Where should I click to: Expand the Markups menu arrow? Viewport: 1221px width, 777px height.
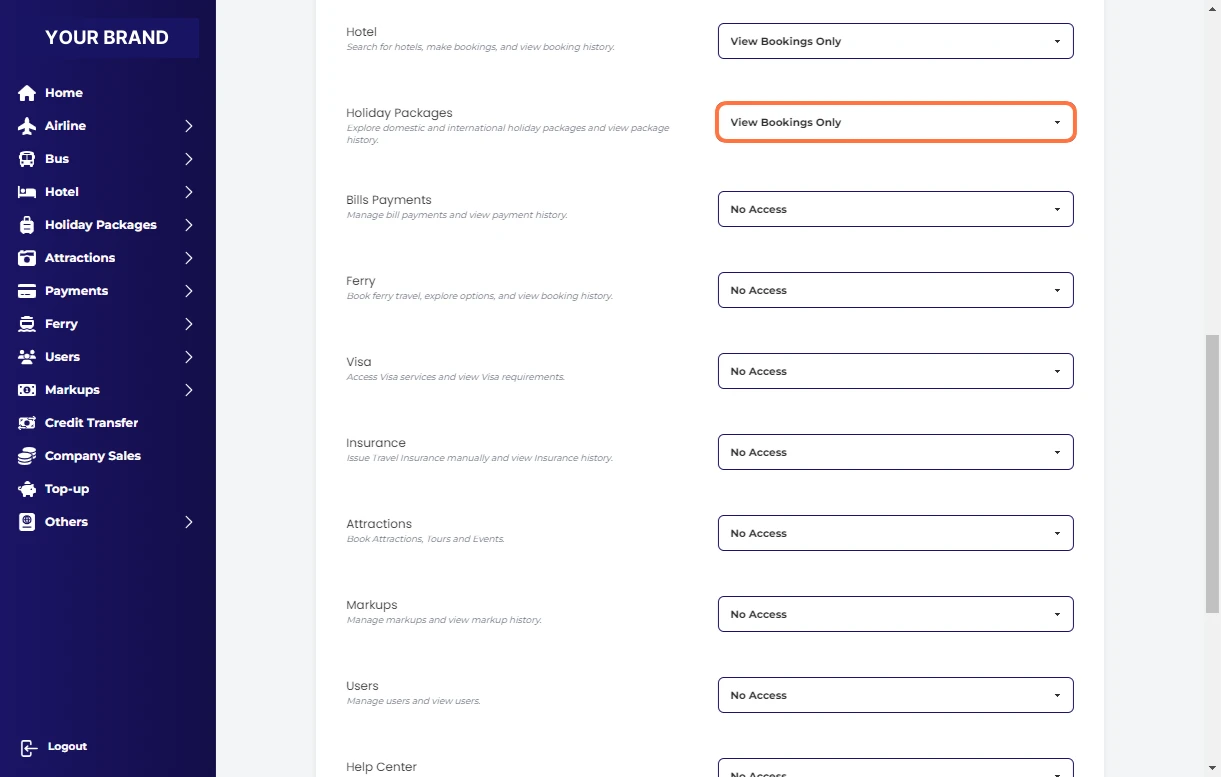point(188,390)
